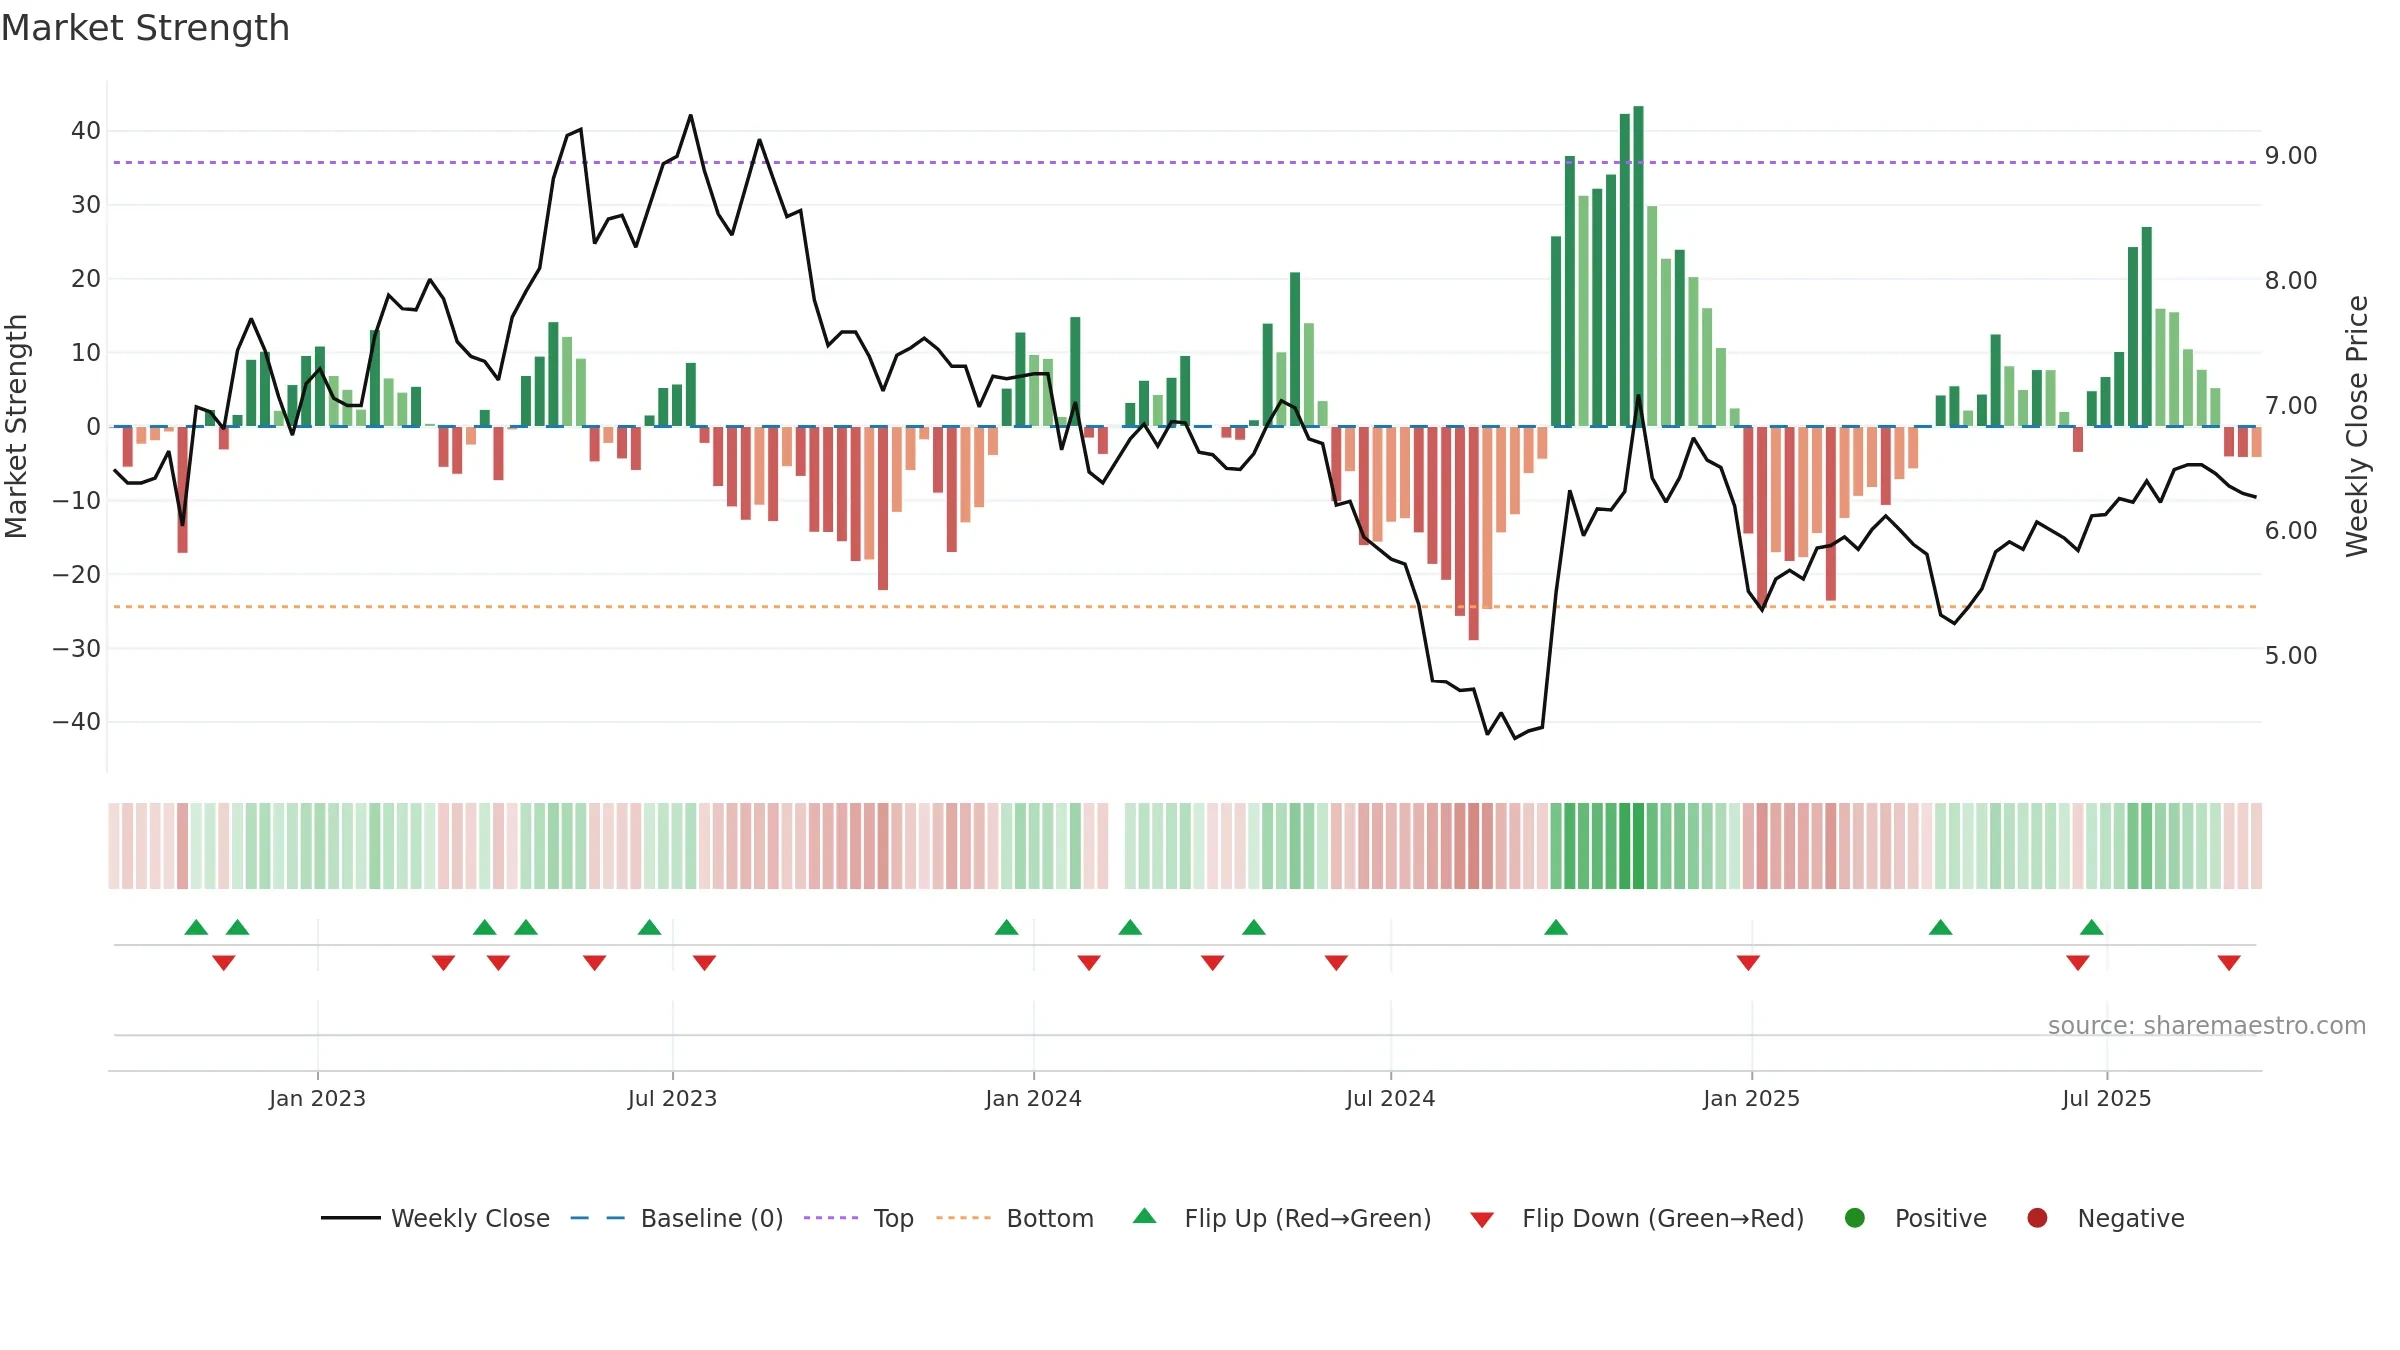Screen dimensions: 2400x1350
Task: Click the Market Strength vertical axis title
Action: [x=16, y=426]
